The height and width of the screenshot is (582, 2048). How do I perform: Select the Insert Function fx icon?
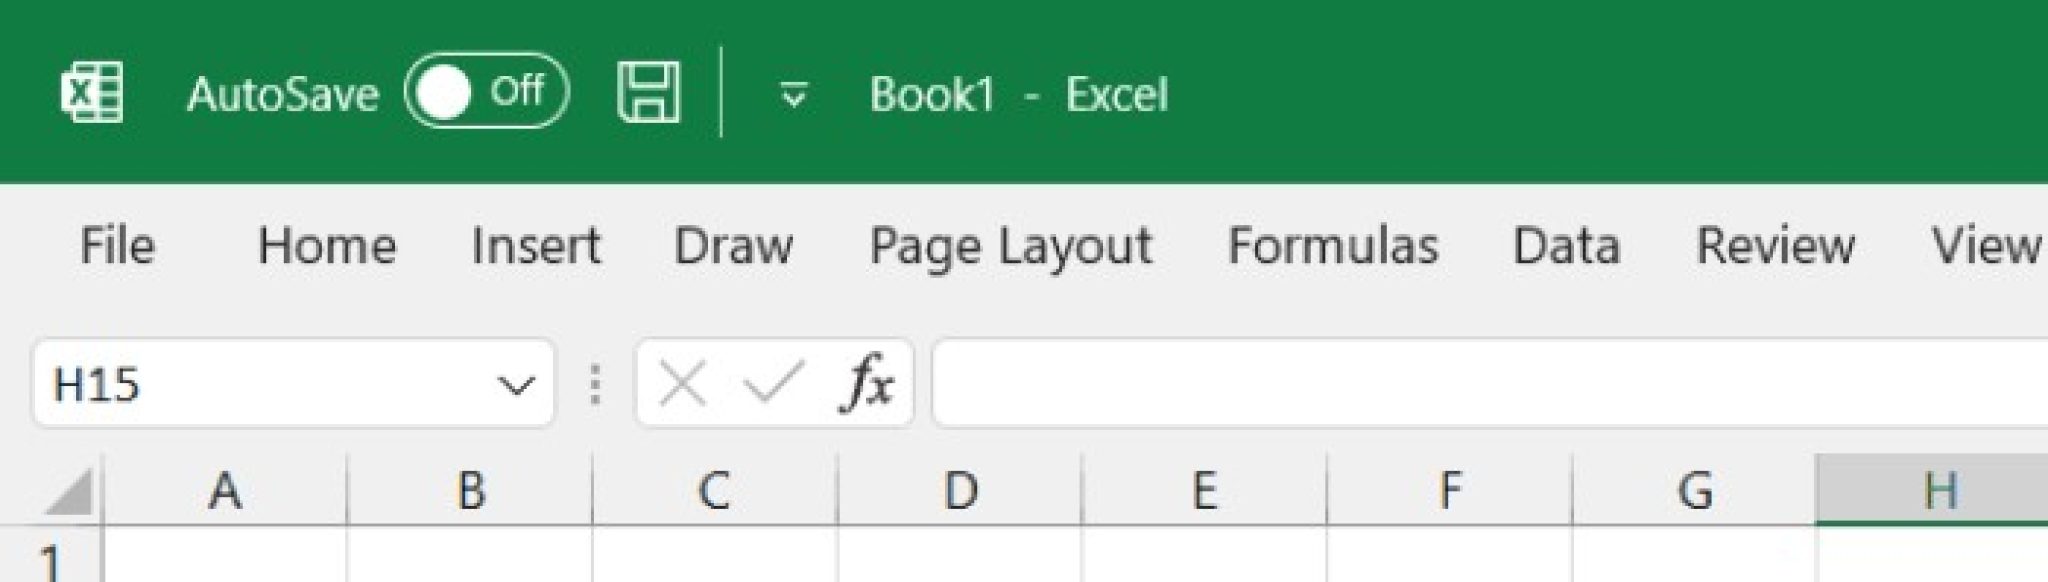(866, 383)
